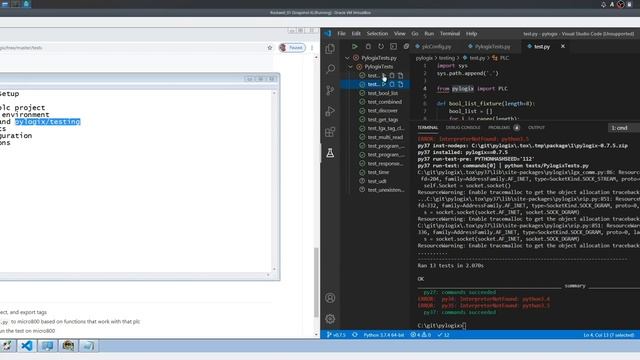
Task: Open the View menu
Action: pos(400,33)
